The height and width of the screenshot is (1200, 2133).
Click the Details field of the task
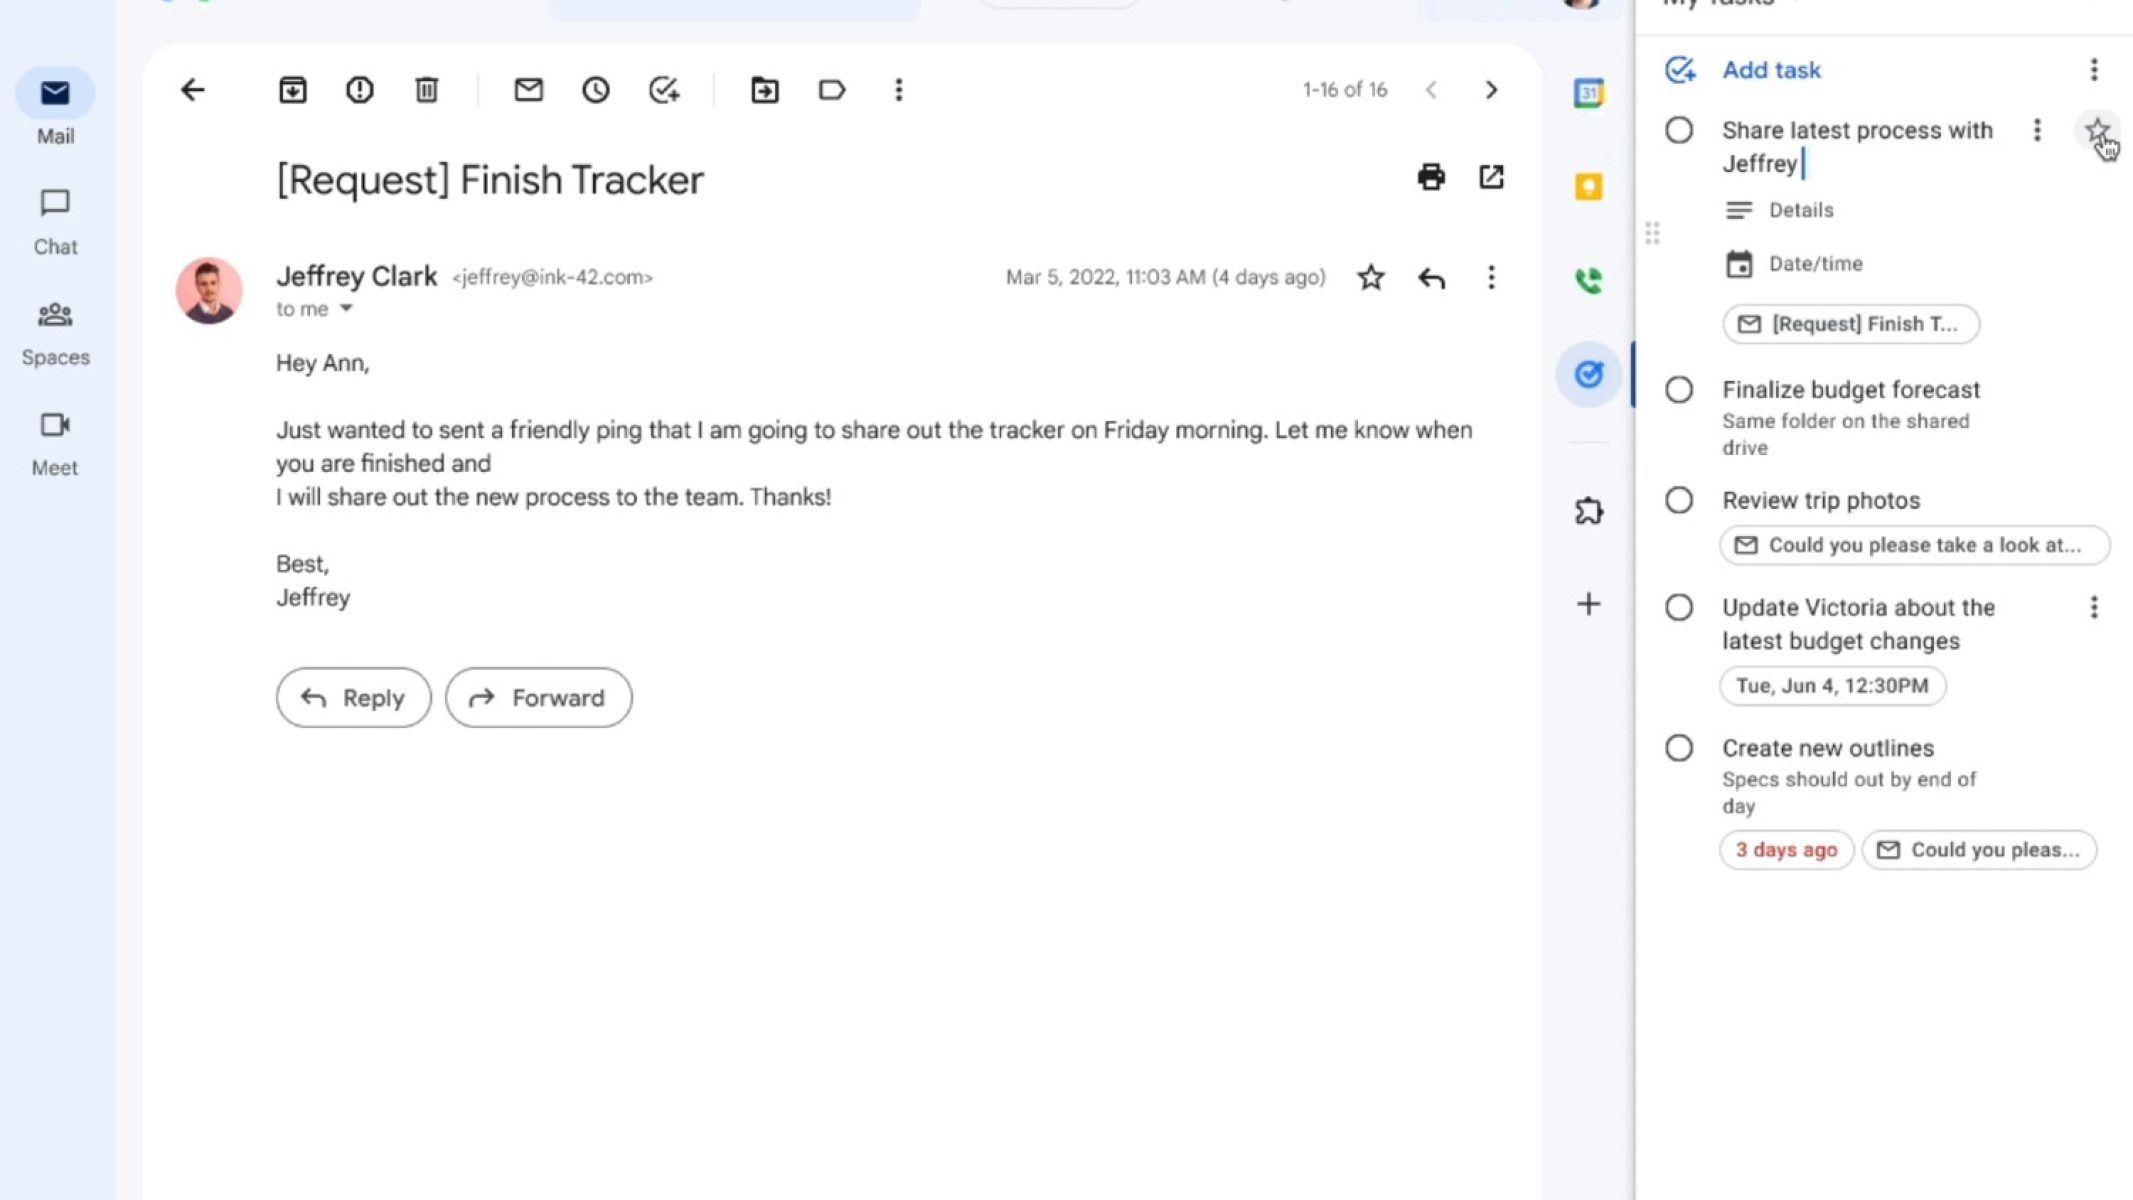coord(1801,210)
